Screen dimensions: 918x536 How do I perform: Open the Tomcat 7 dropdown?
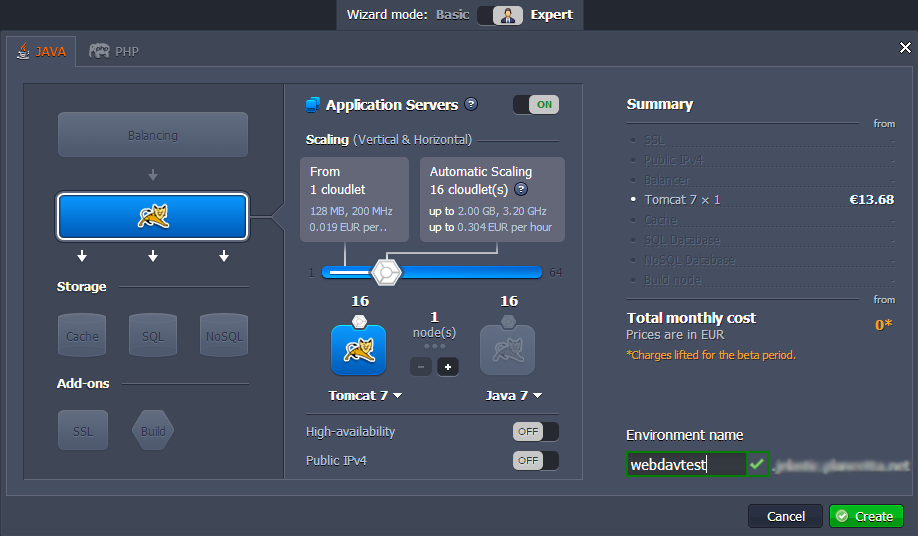point(365,396)
